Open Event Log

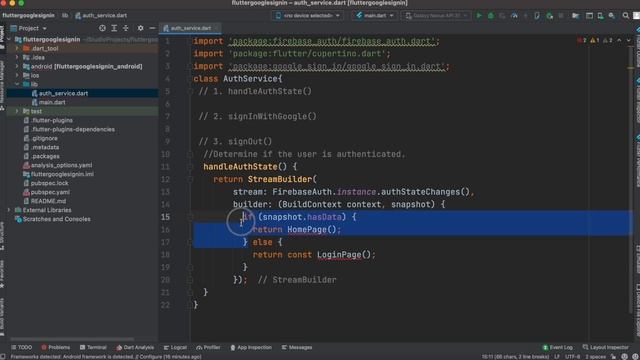coord(558,347)
